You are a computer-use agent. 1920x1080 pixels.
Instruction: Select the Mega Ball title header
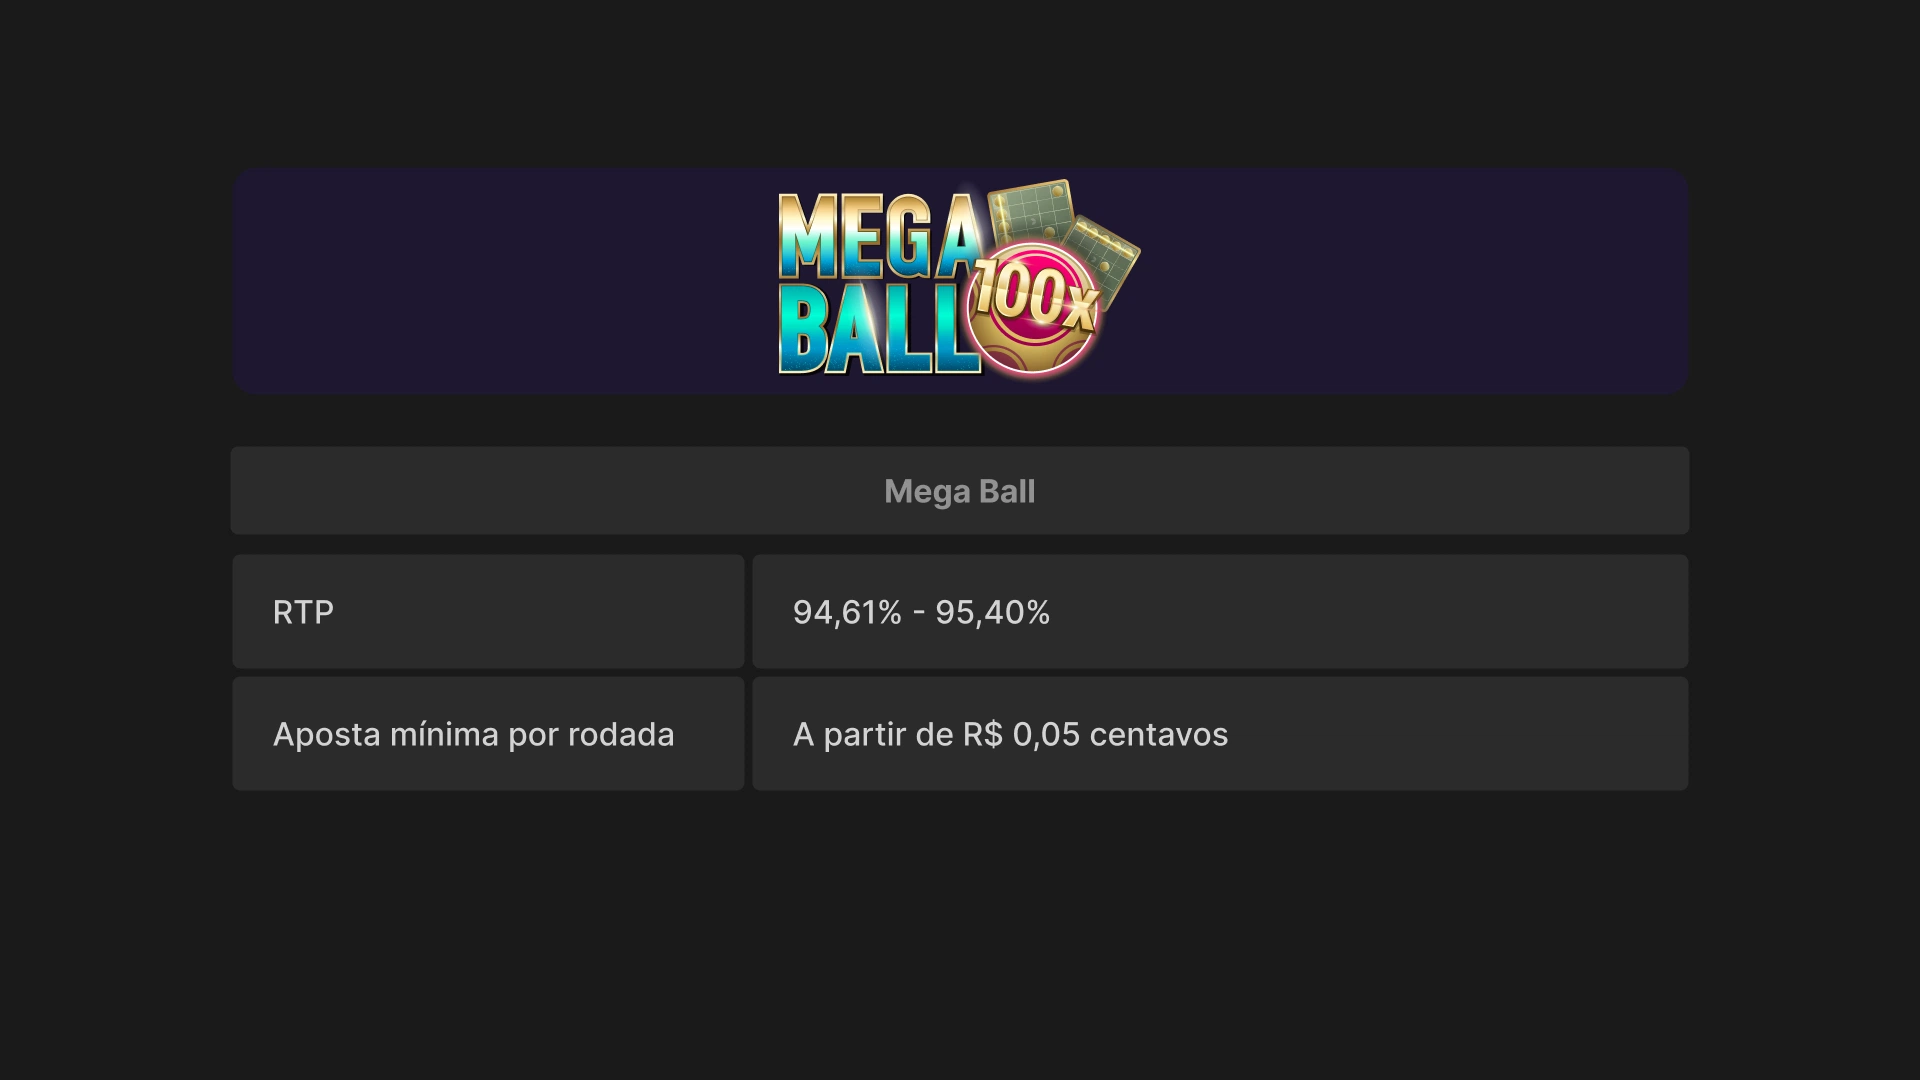point(959,491)
